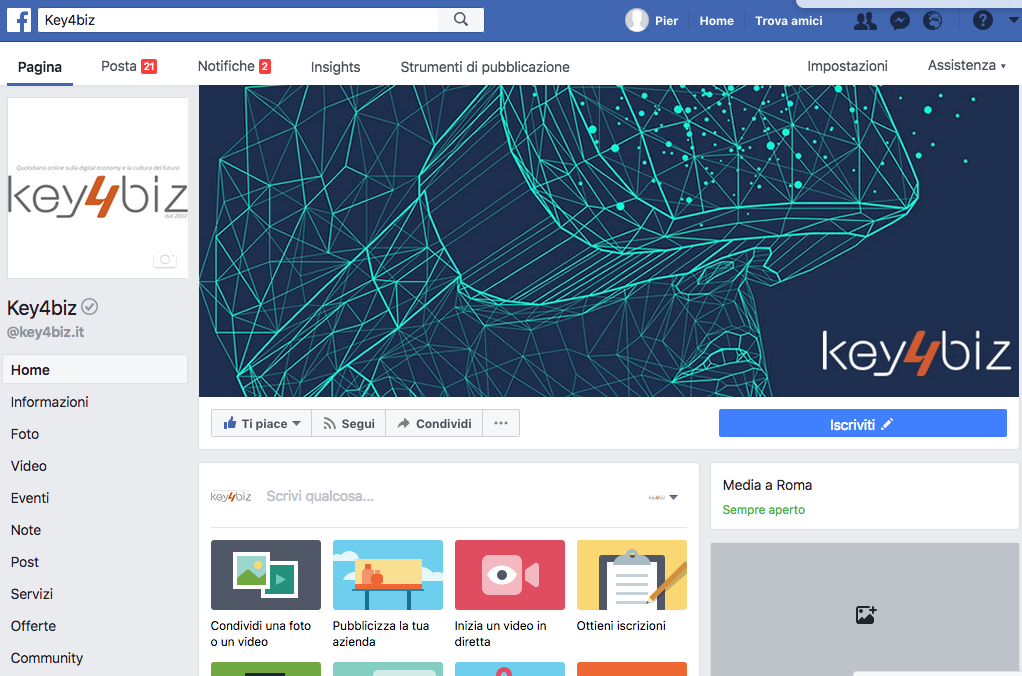
Task: Select Inizia un video in diretta tile
Action: tap(510, 593)
